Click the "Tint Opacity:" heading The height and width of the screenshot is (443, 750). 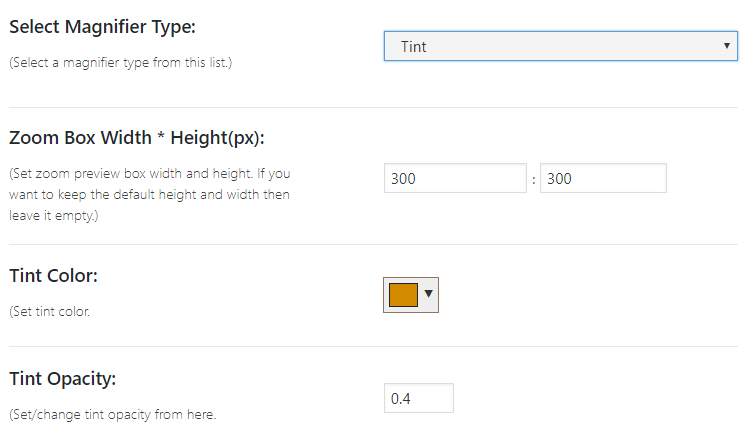click(x=63, y=378)
